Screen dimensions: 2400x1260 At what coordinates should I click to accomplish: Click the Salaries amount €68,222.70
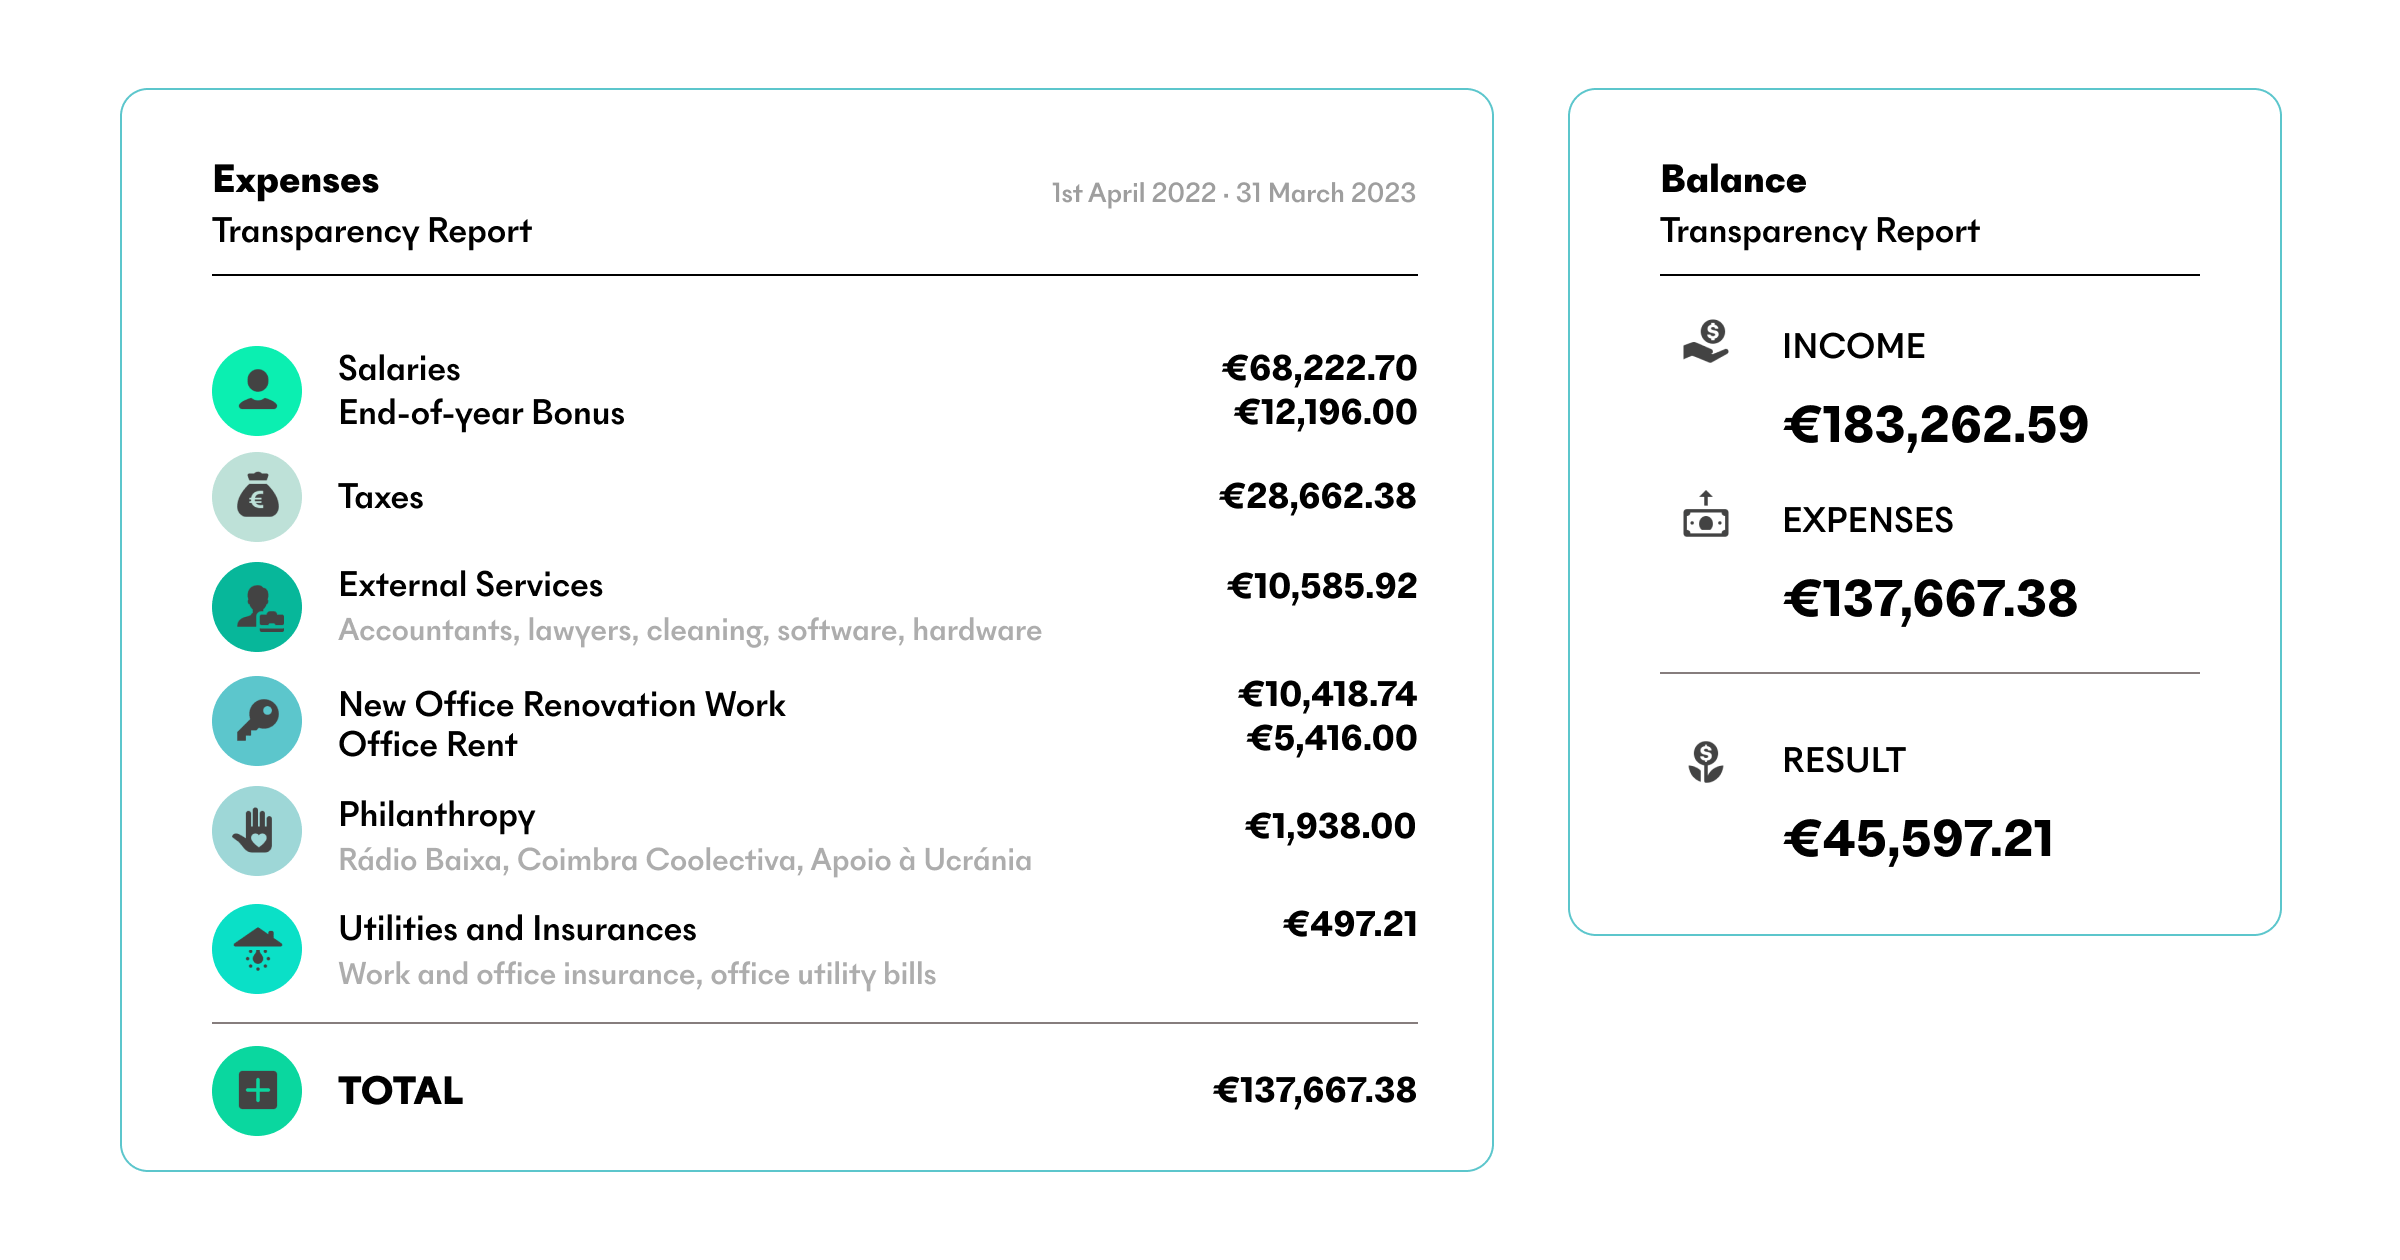pyautogui.click(x=1319, y=369)
